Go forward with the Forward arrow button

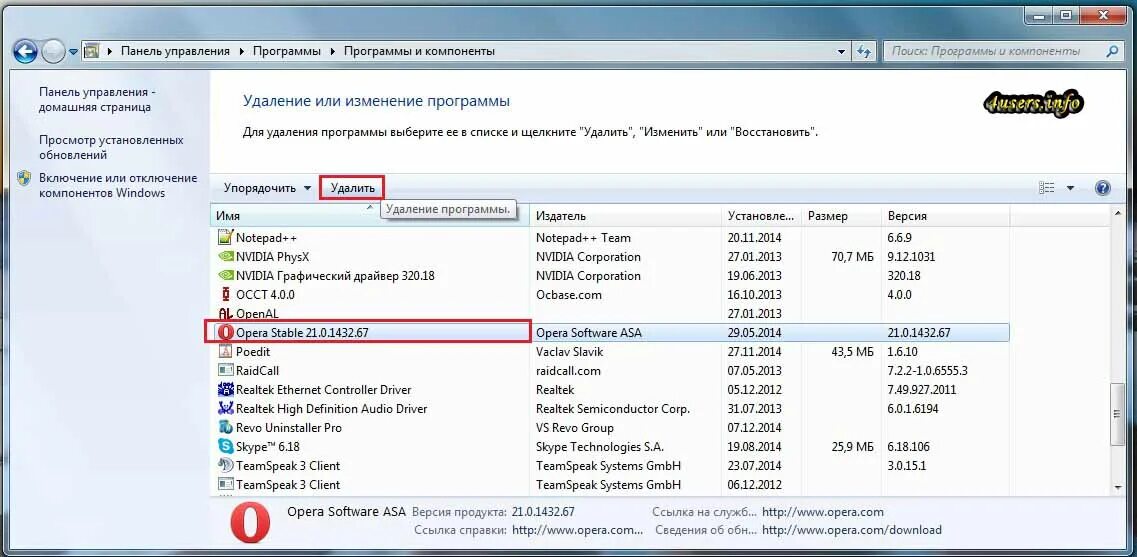53,51
